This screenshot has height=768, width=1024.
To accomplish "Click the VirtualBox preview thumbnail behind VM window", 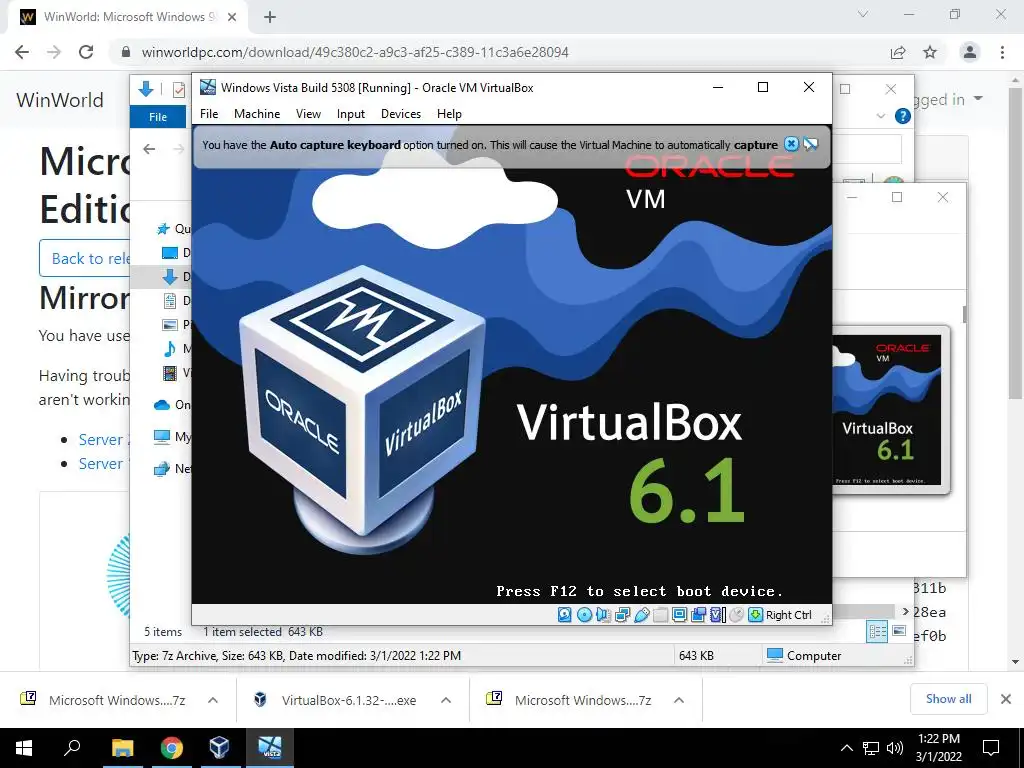I will point(890,410).
